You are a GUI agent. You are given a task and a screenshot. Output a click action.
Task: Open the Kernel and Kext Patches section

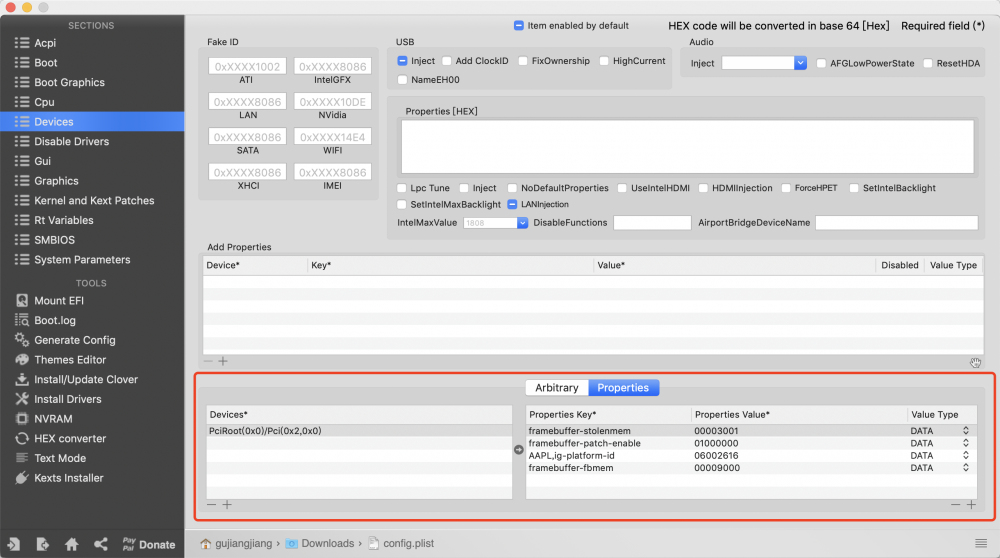click(92, 200)
